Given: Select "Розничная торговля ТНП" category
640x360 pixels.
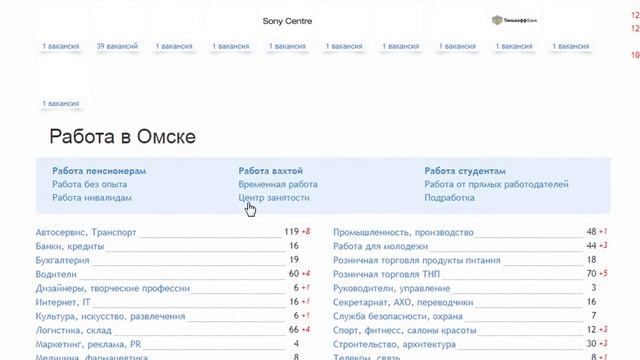Looking at the screenshot, I should click(x=387, y=274).
